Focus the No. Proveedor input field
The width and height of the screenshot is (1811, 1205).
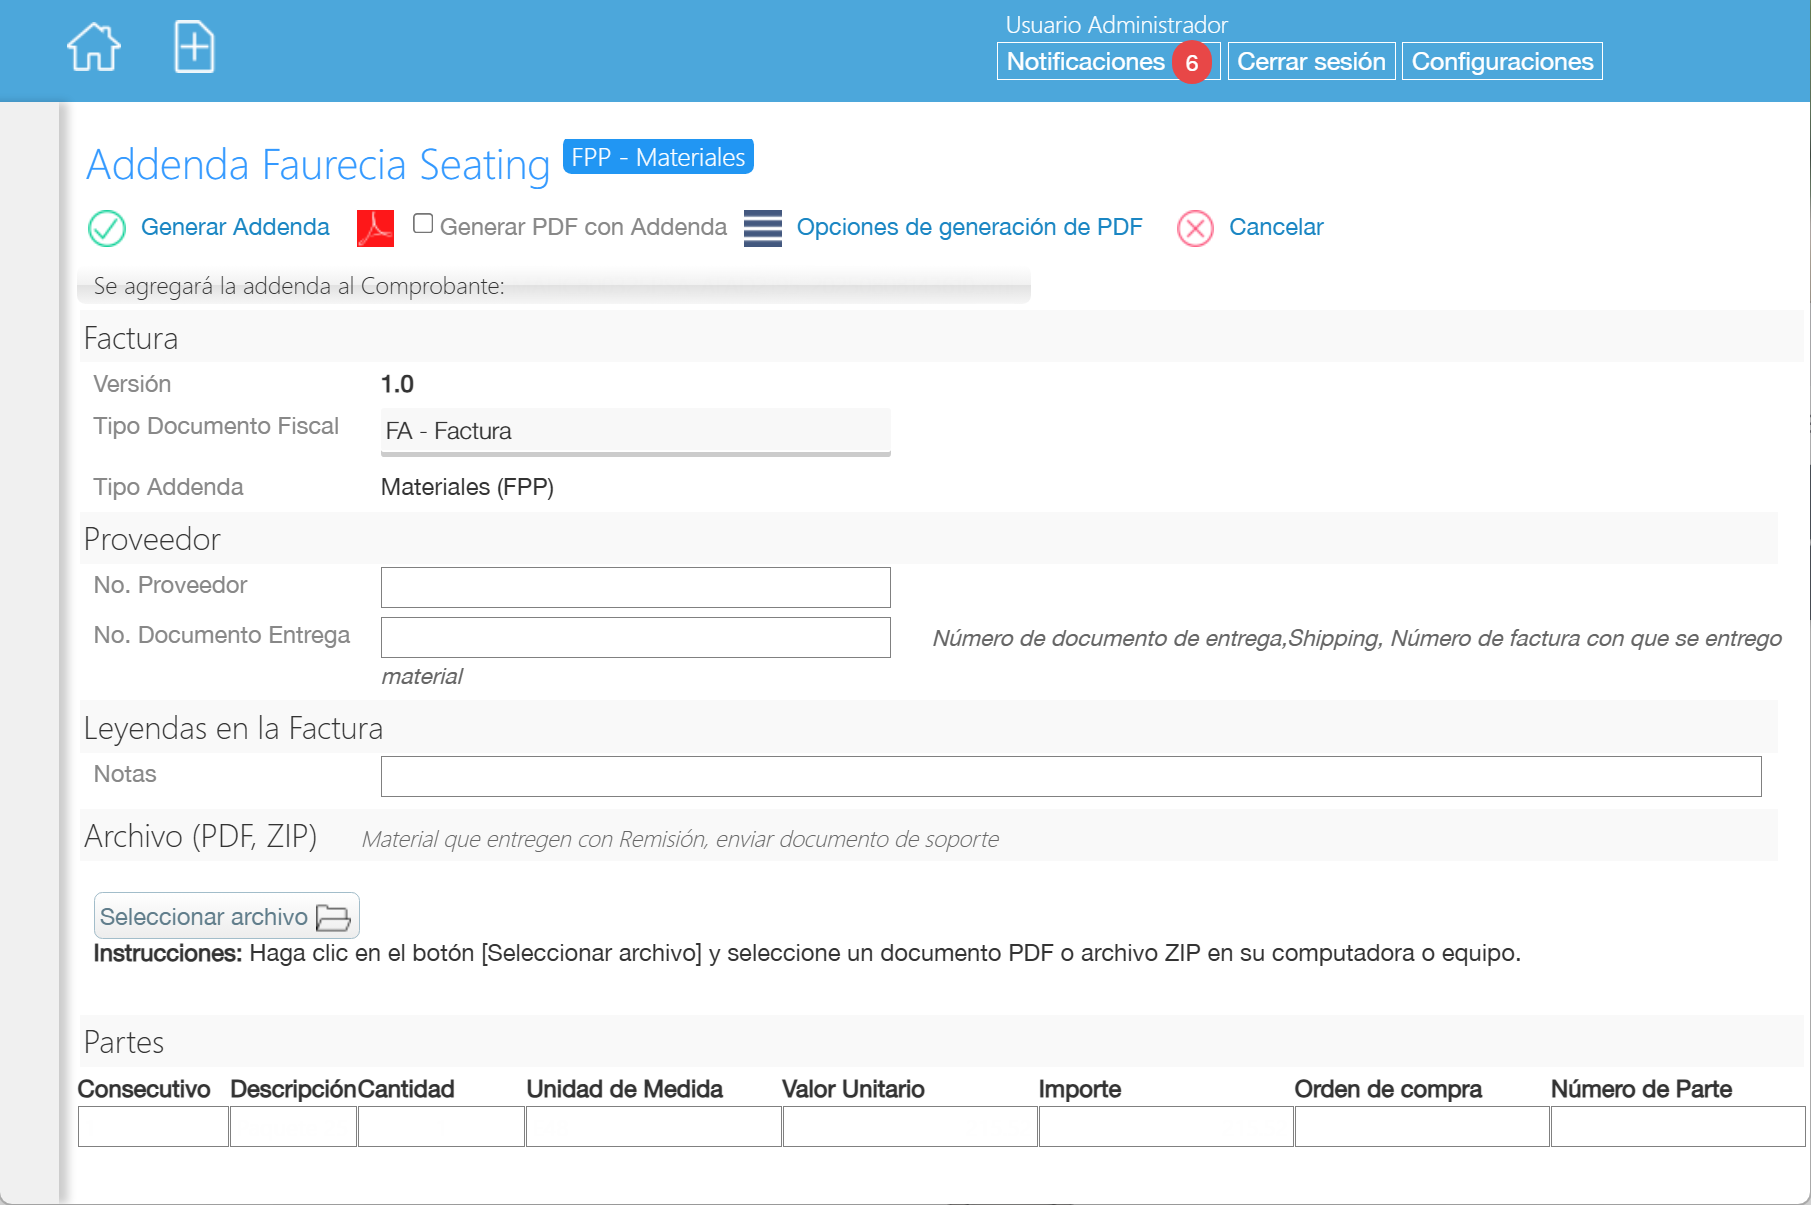click(636, 587)
